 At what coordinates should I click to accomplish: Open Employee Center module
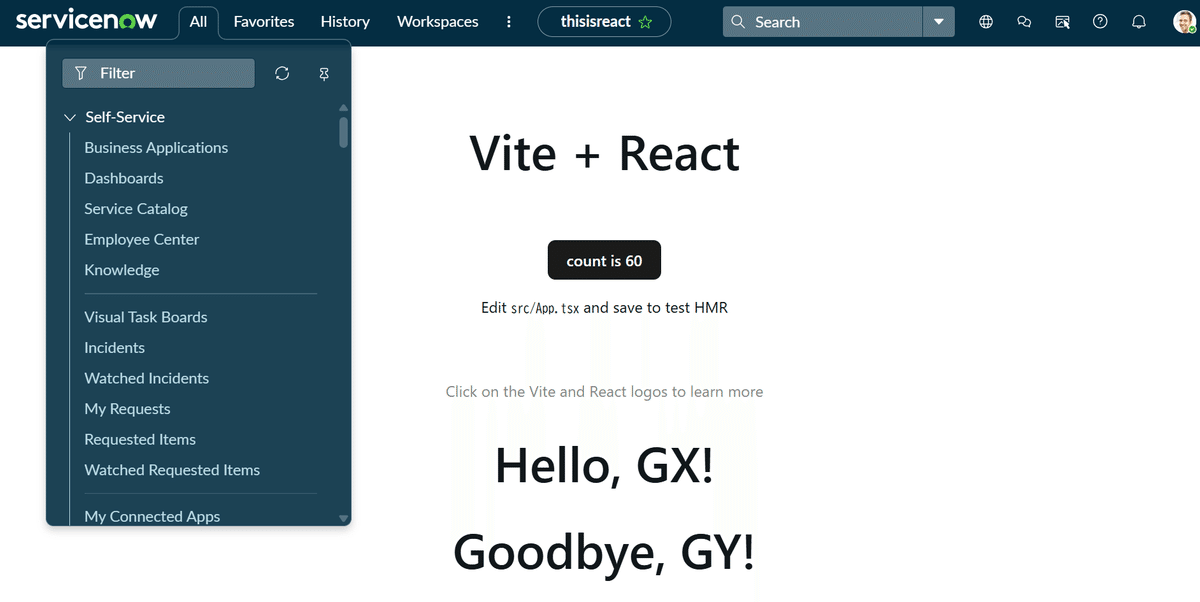[142, 239]
